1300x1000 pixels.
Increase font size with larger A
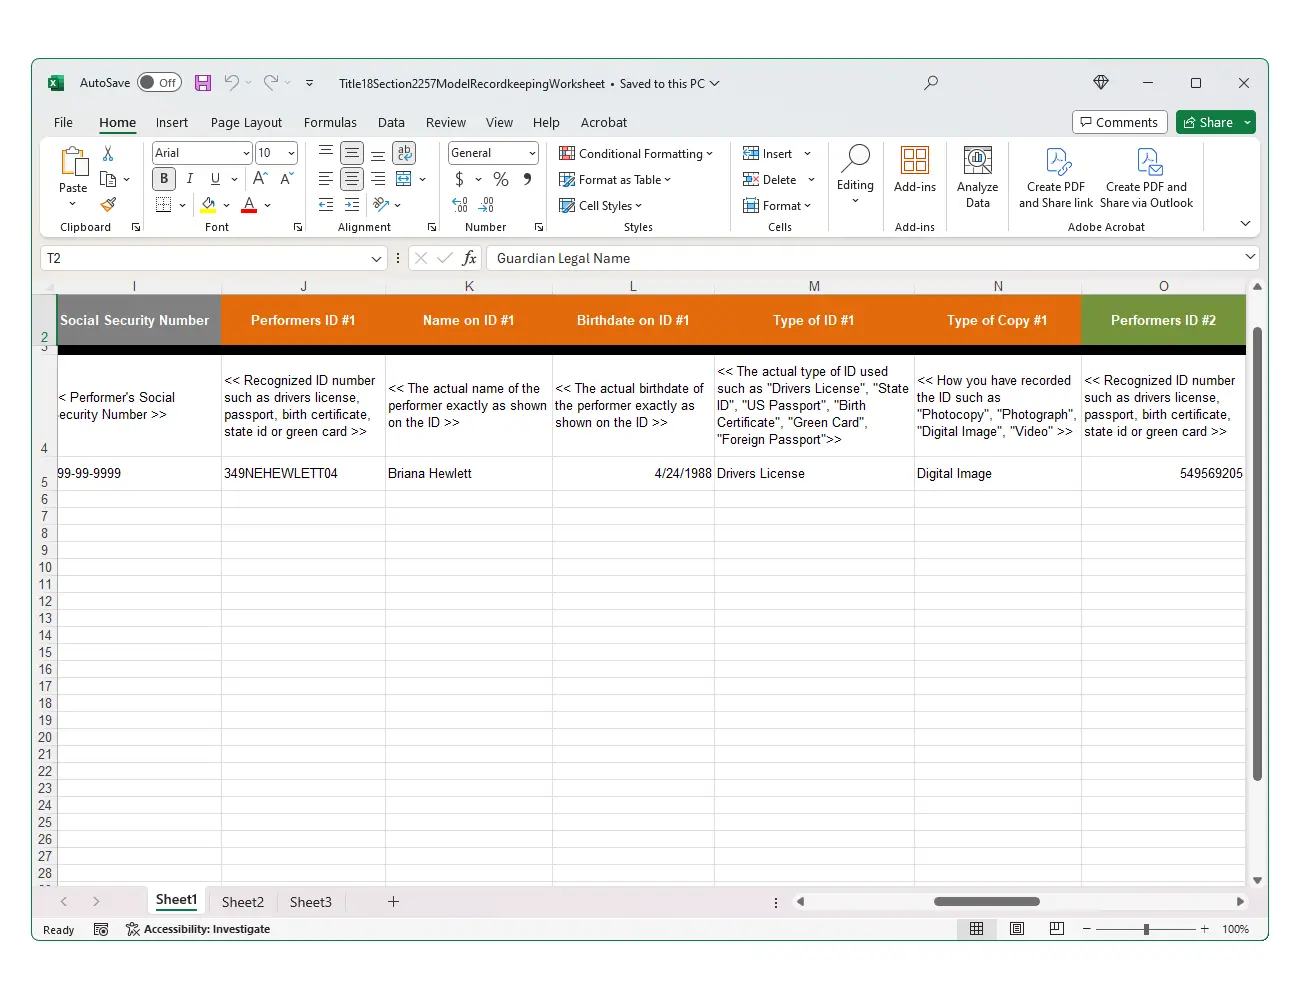click(260, 179)
